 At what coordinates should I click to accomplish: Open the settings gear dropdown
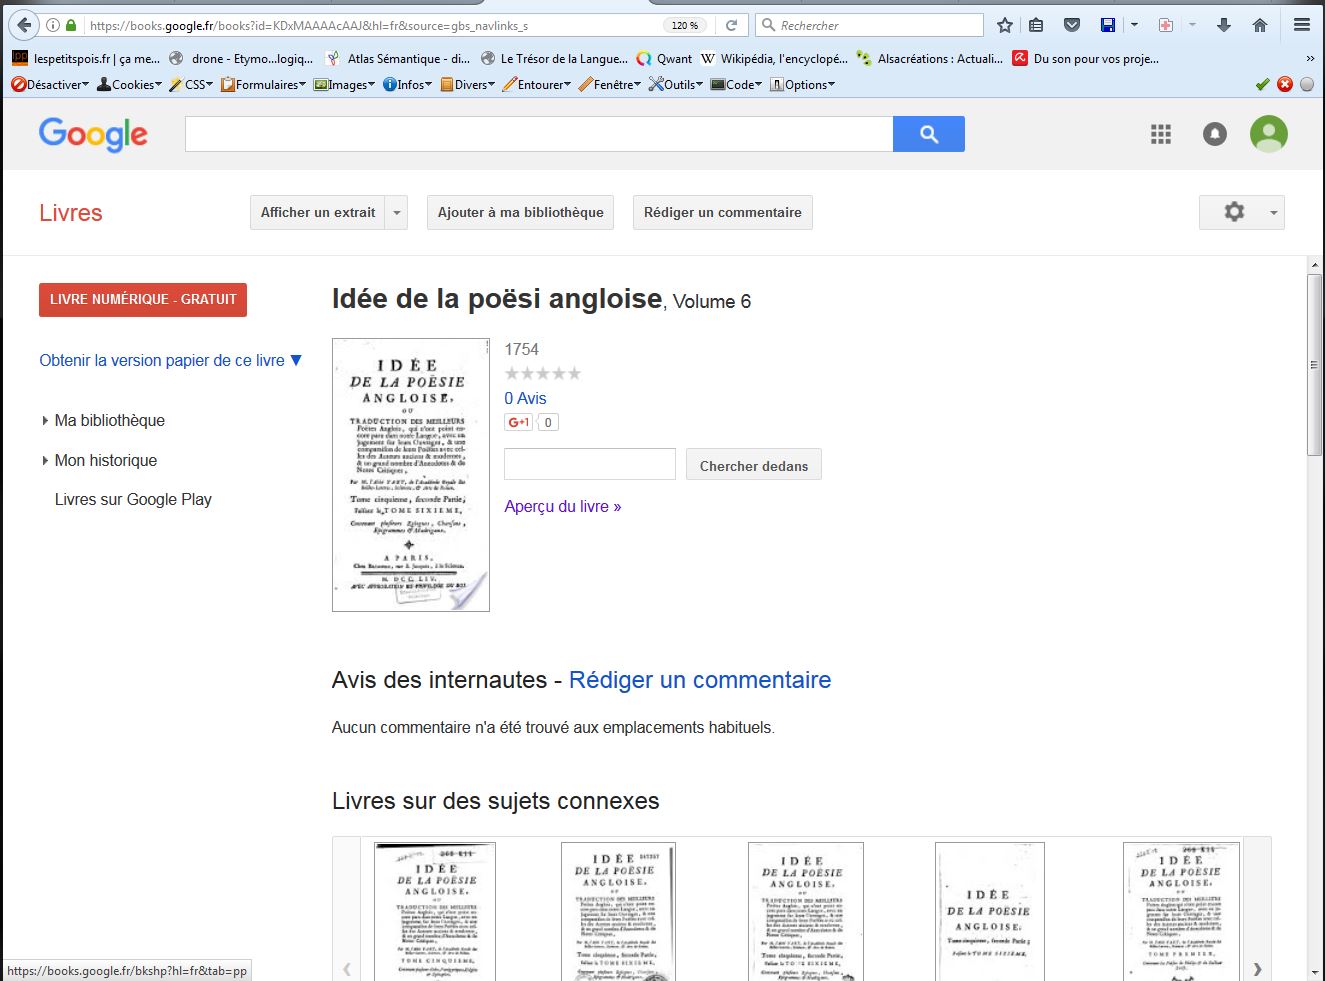1241,212
